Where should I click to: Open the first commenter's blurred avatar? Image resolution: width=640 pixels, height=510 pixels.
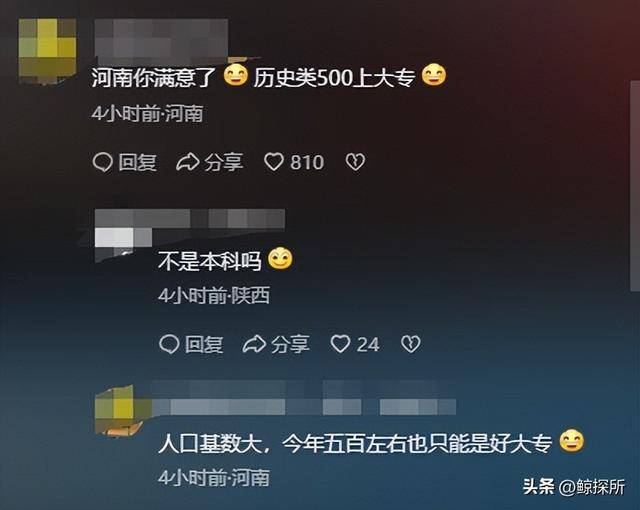(47, 51)
